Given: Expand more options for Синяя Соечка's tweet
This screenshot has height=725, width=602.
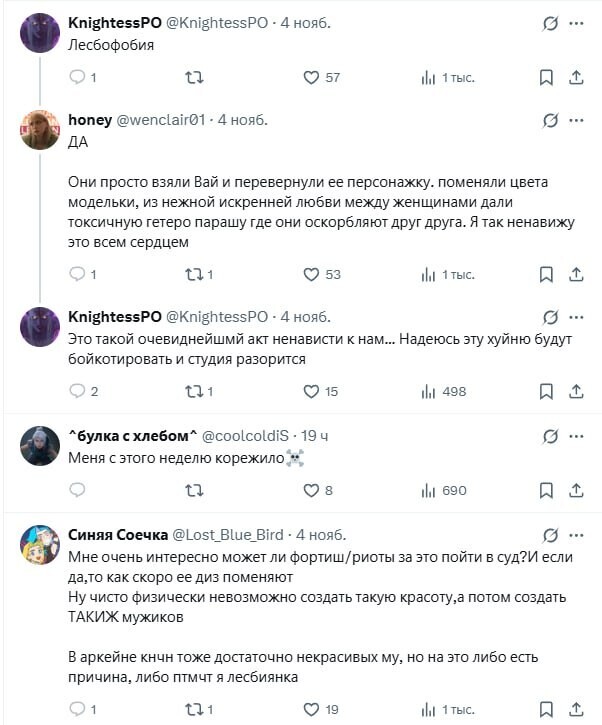Looking at the screenshot, I should [576, 535].
